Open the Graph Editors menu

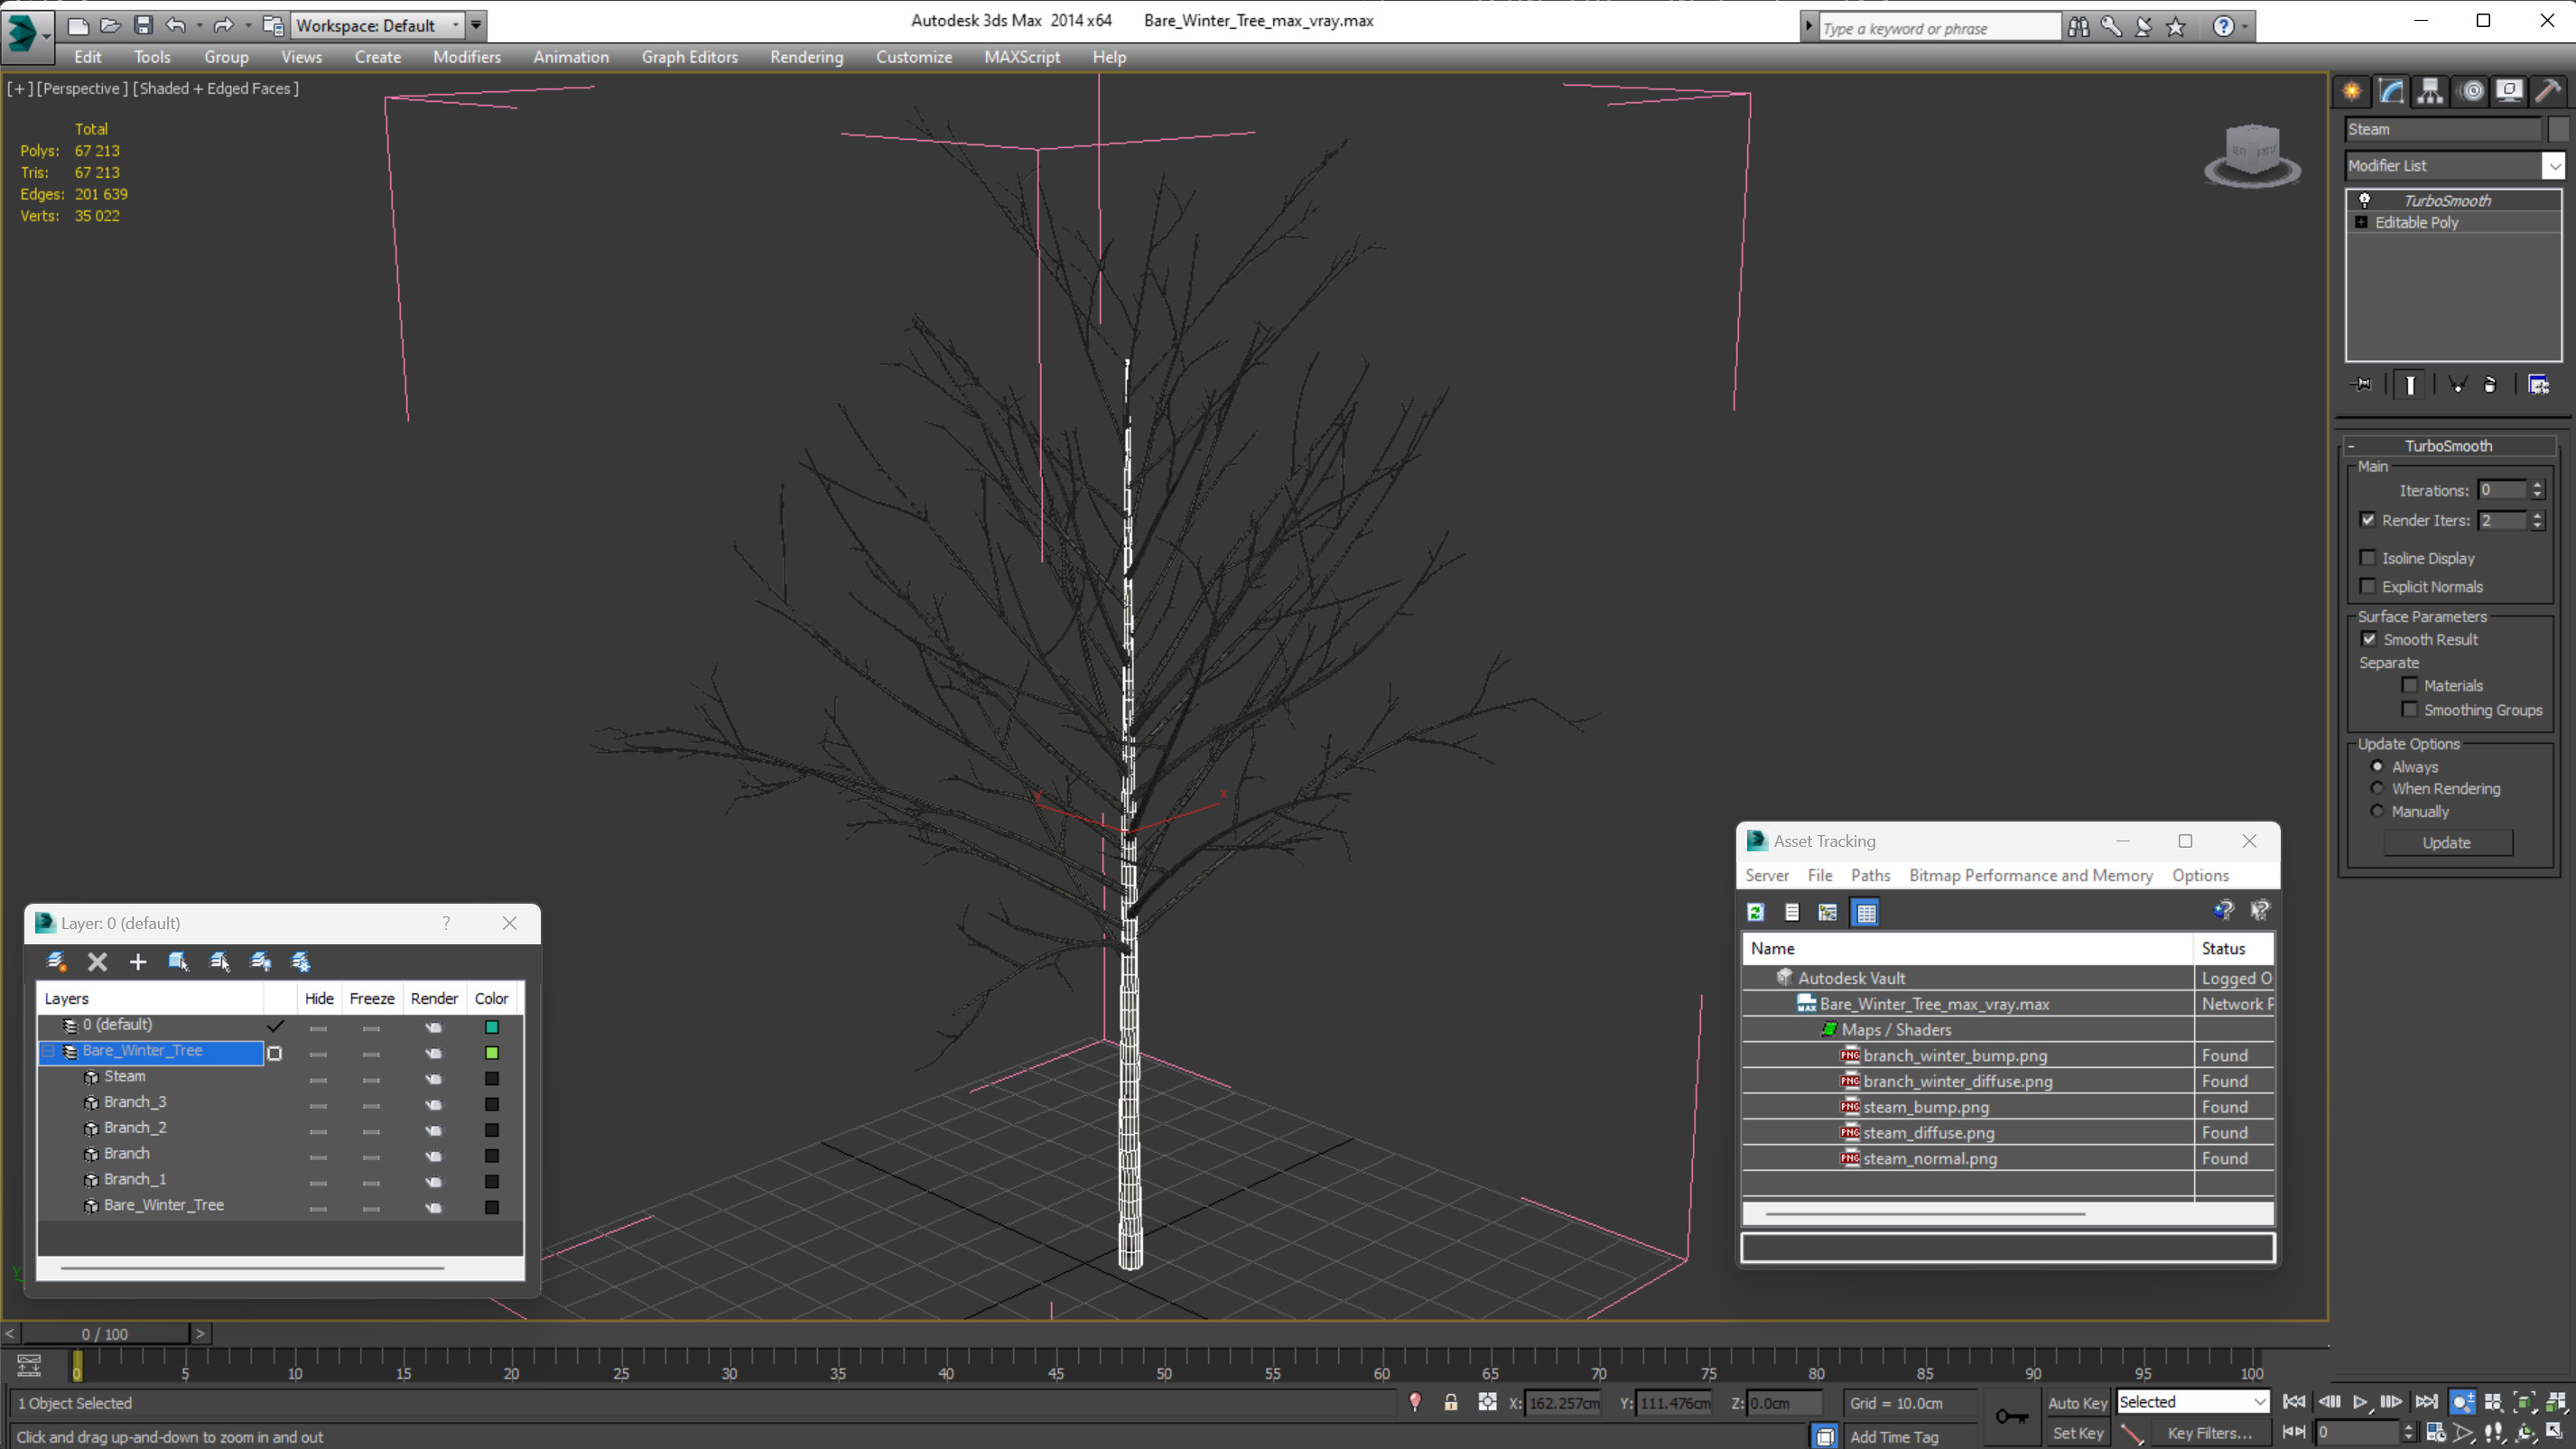point(689,57)
